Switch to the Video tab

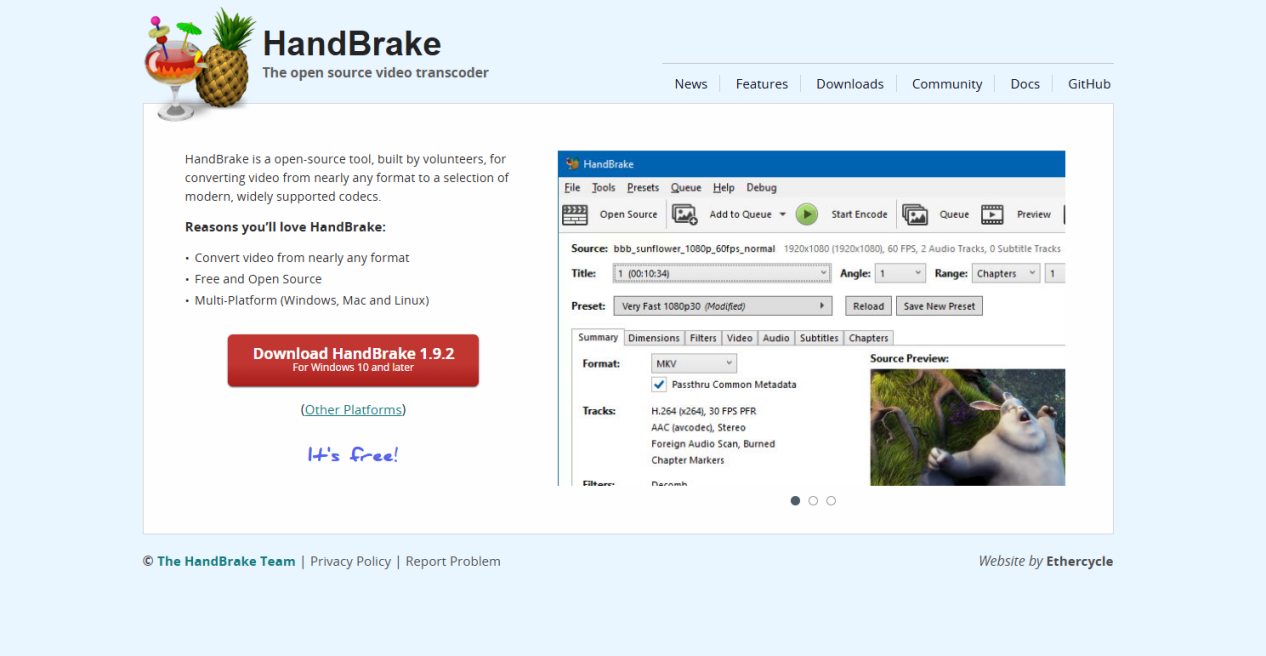click(740, 338)
